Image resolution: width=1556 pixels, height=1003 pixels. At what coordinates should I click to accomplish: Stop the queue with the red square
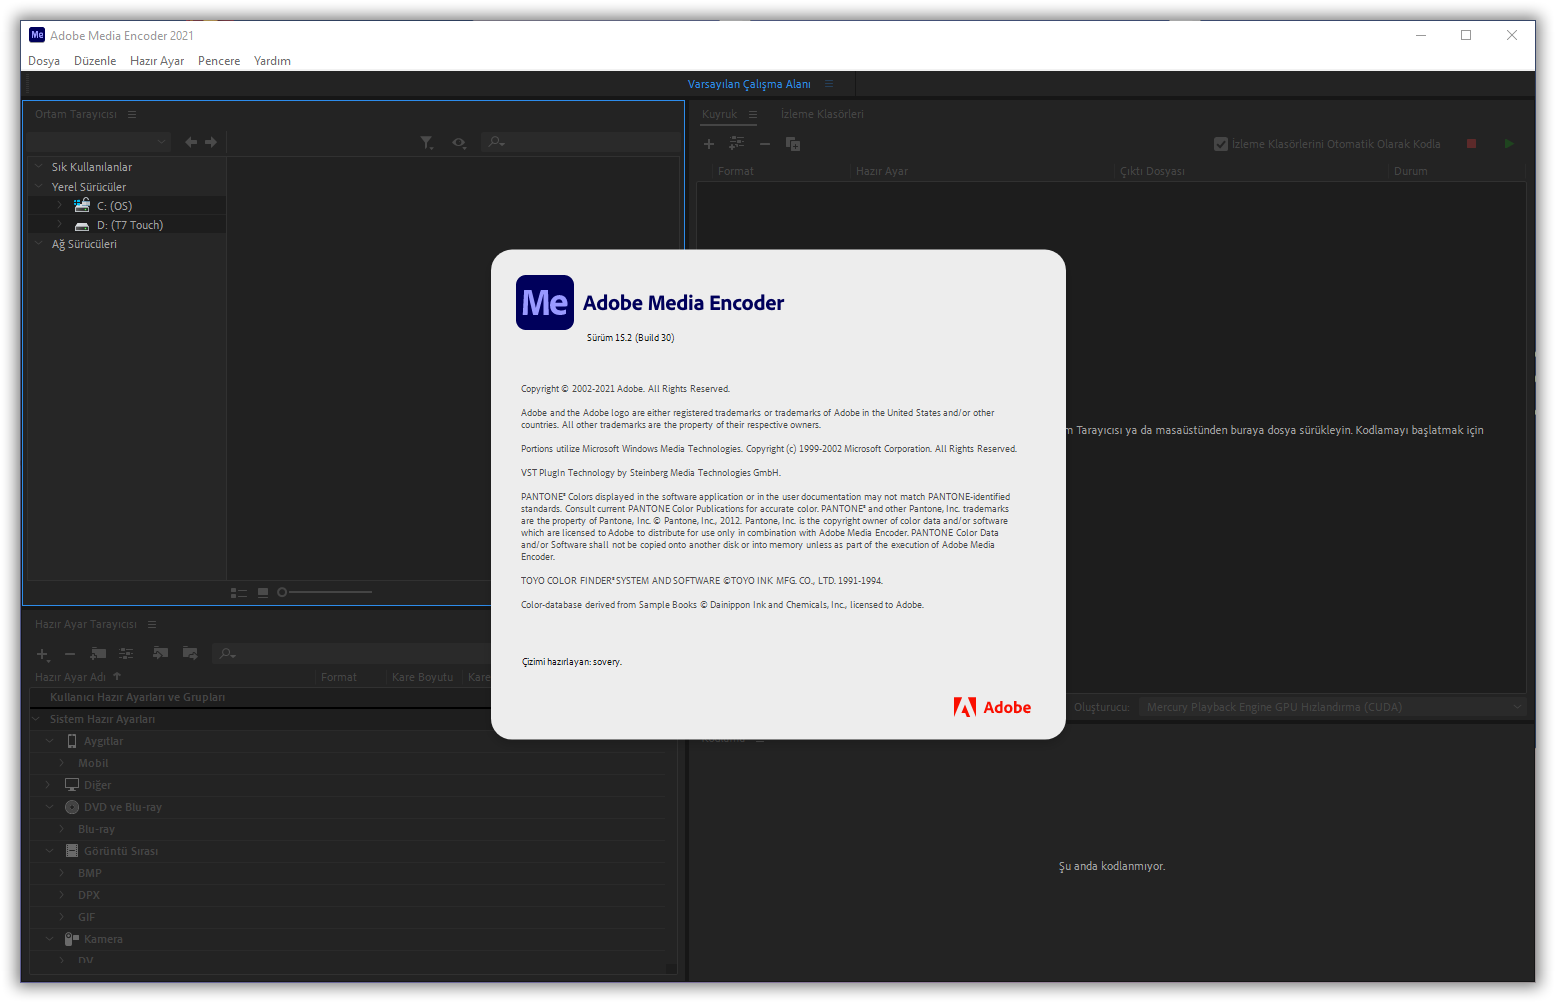[1471, 144]
